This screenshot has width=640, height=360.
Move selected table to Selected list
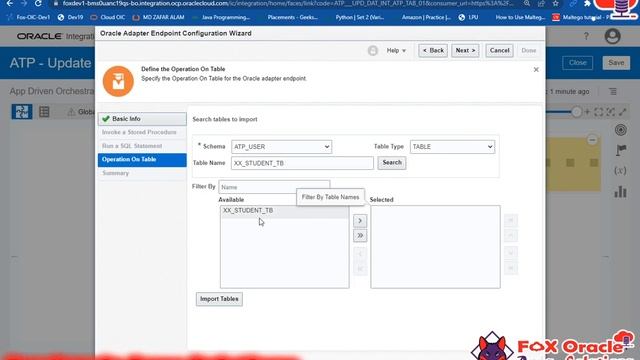coord(360,221)
